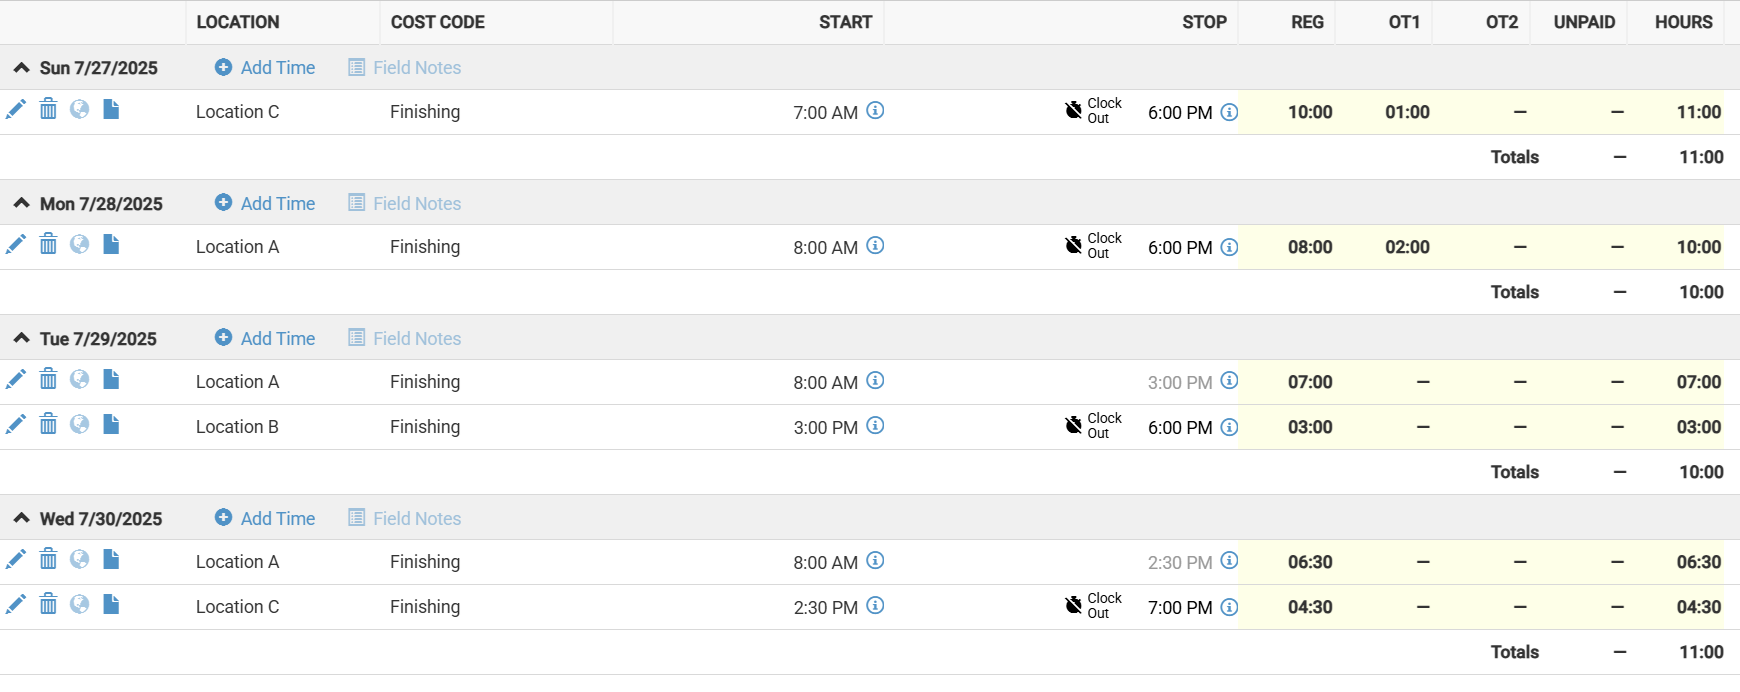Image resolution: width=1740 pixels, height=692 pixels.
Task: Collapse the Mon 7/28/2025 day group
Action: (x=21, y=203)
